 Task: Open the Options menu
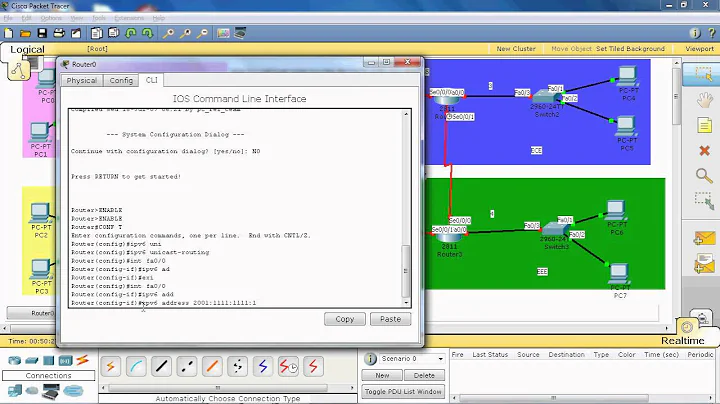[51, 18]
